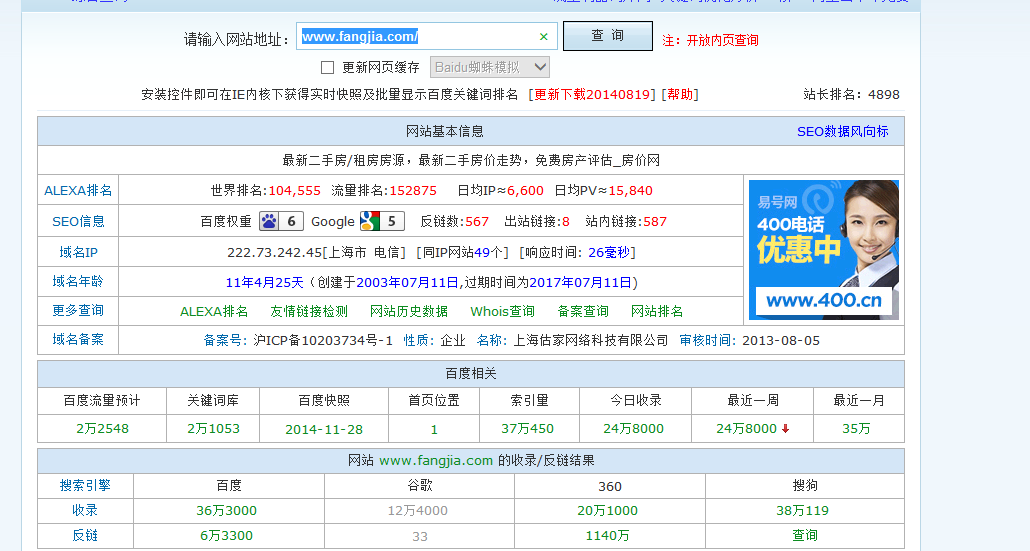The height and width of the screenshot is (551, 1030).
Task: Click 沪ICP备10203734号-1 record number
Action: point(323,340)
